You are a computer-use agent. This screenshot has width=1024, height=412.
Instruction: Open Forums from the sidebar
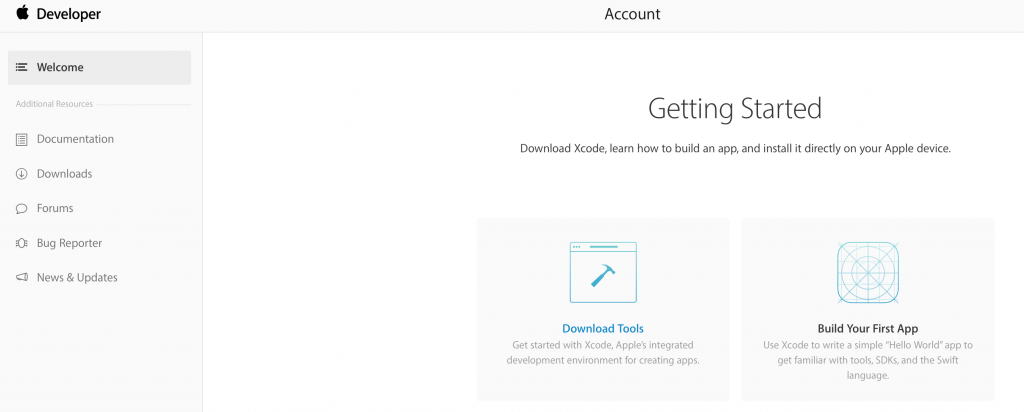[x=55, y=208]
